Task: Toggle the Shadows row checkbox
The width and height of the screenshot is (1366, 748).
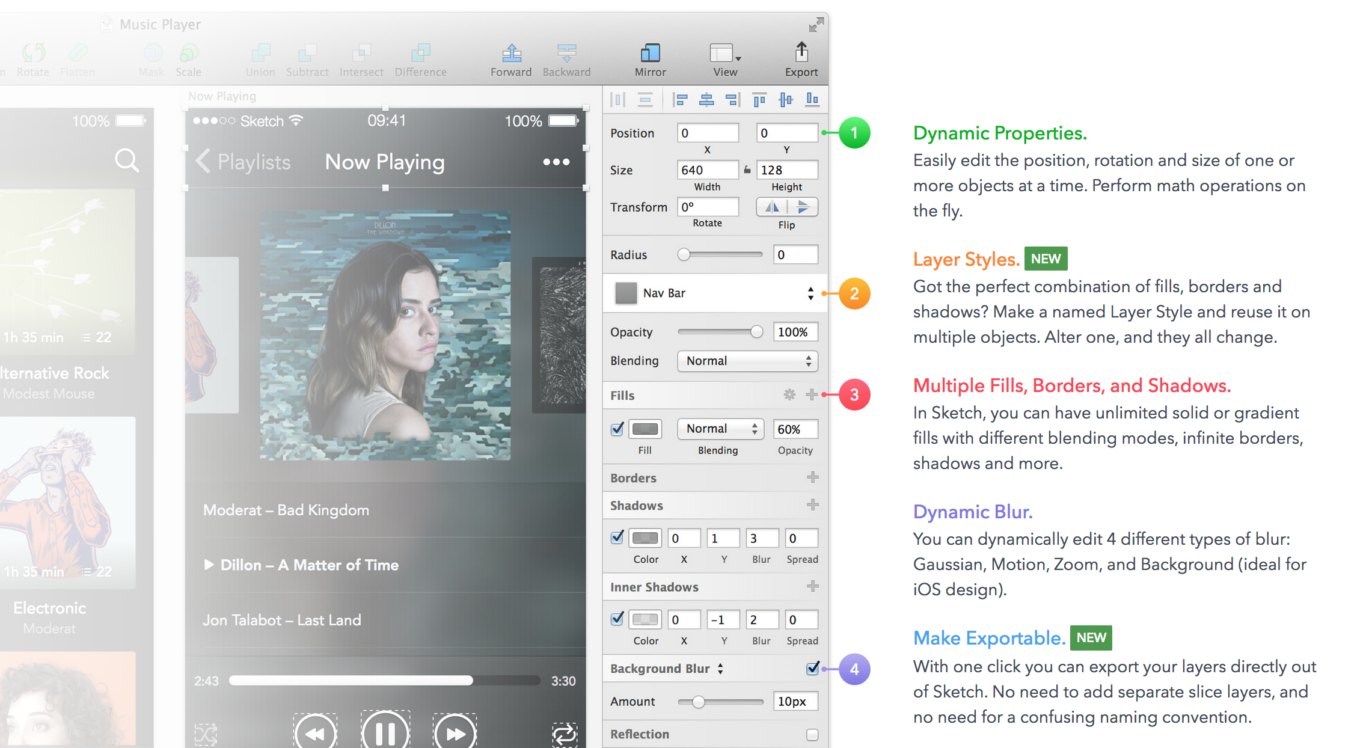Action: pos(617,537)
